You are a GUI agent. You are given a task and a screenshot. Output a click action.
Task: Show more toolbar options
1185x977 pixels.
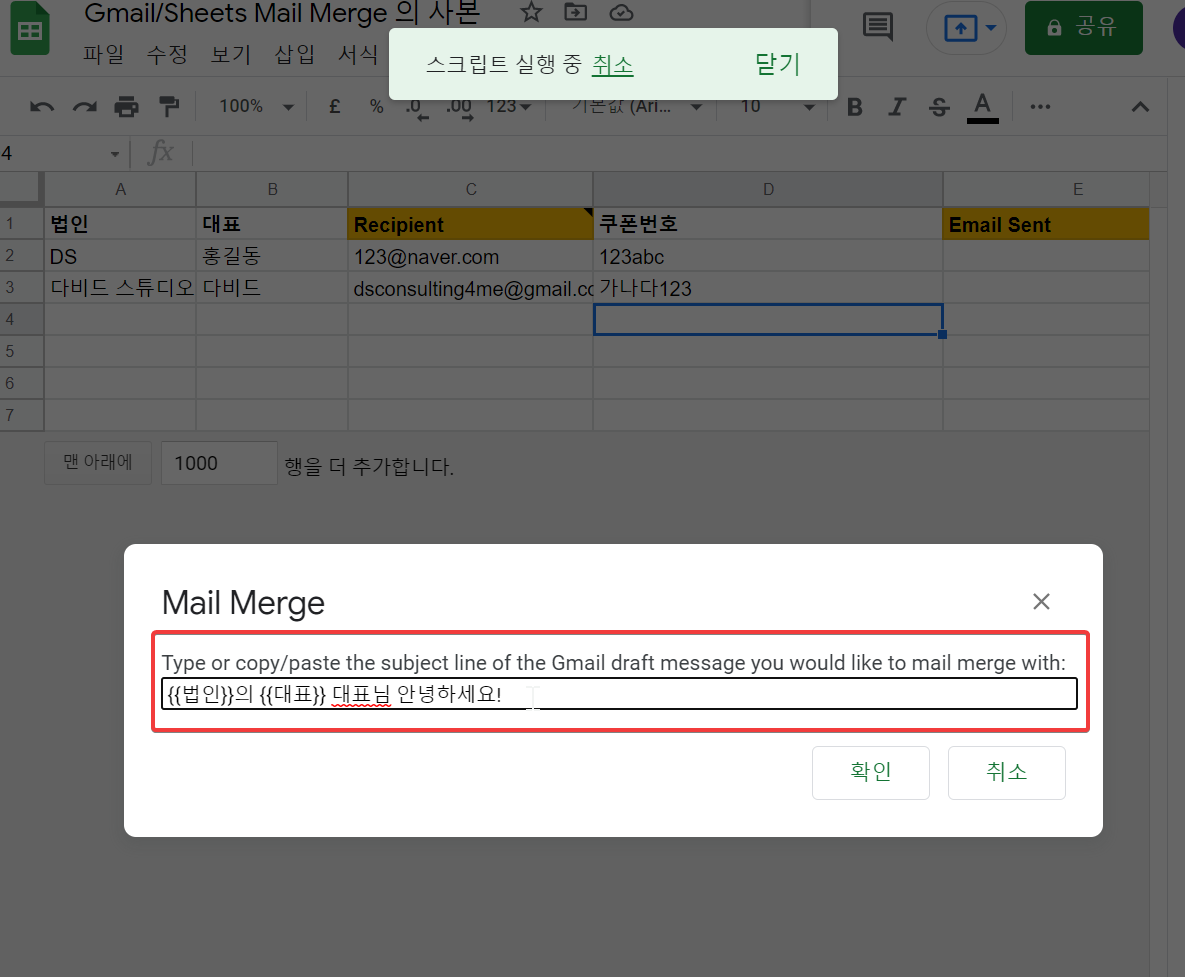pyautogui.click(x=1040, y=107)
